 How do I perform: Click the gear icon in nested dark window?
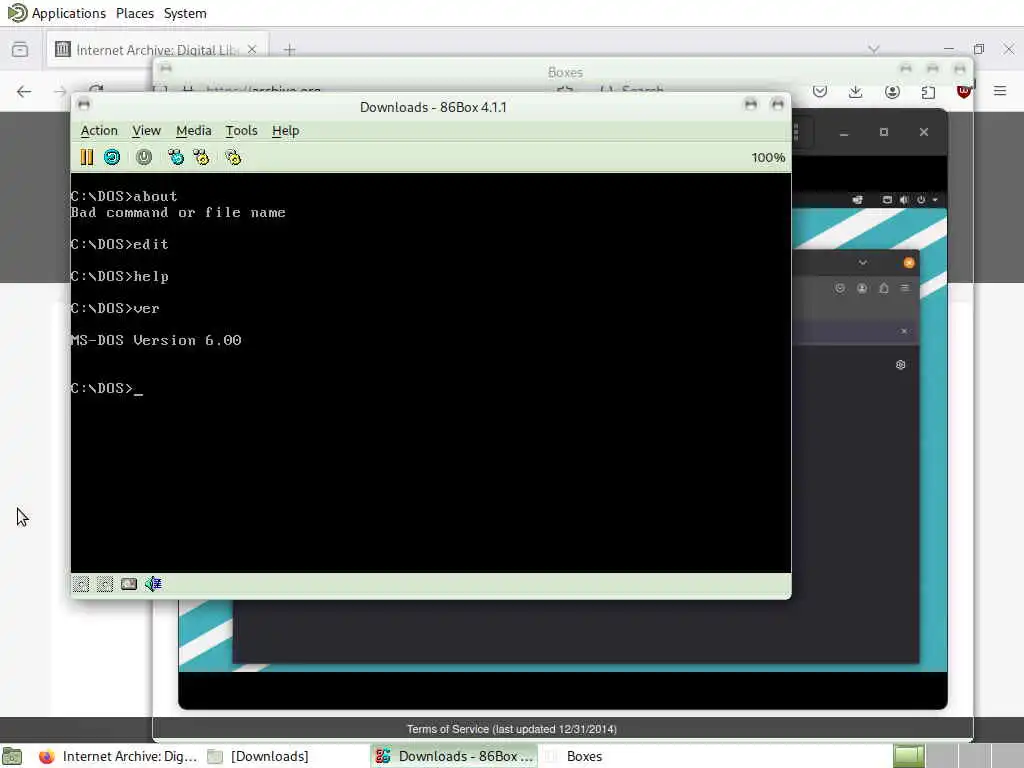[901, 365]
